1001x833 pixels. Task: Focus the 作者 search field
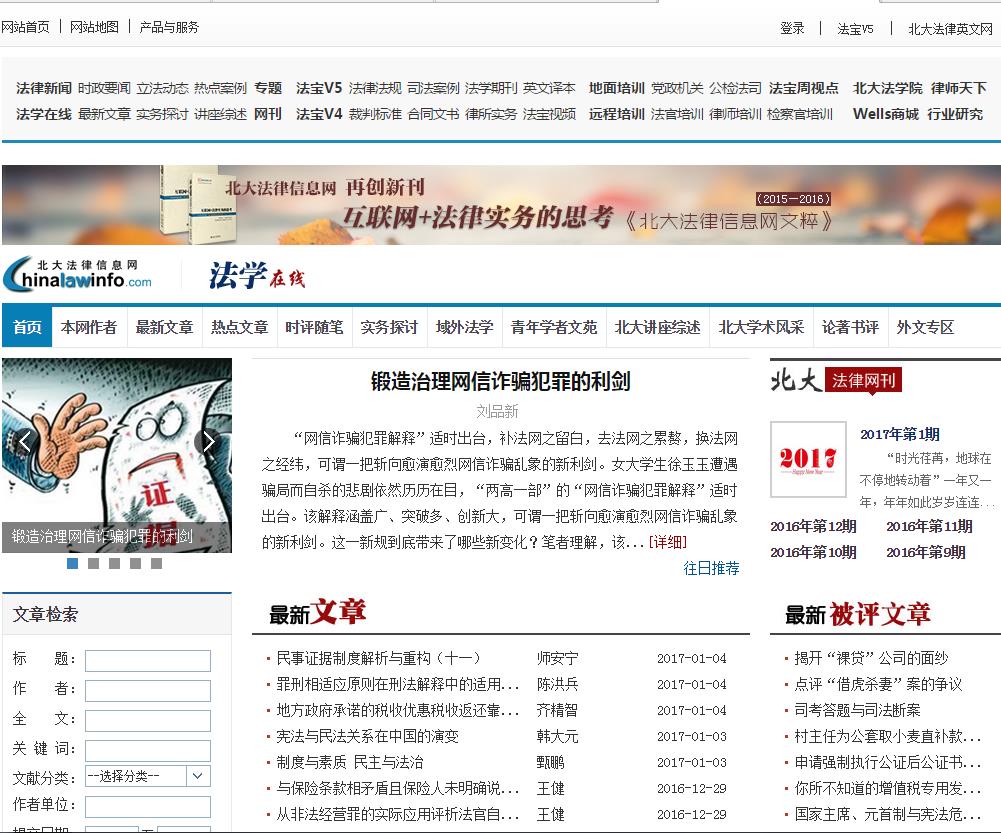[147, 691]
